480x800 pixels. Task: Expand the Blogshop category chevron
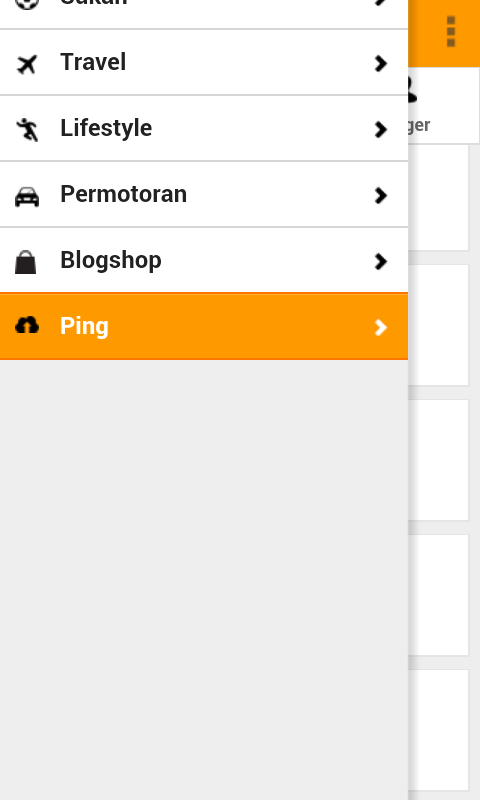[x=381, y=261]
